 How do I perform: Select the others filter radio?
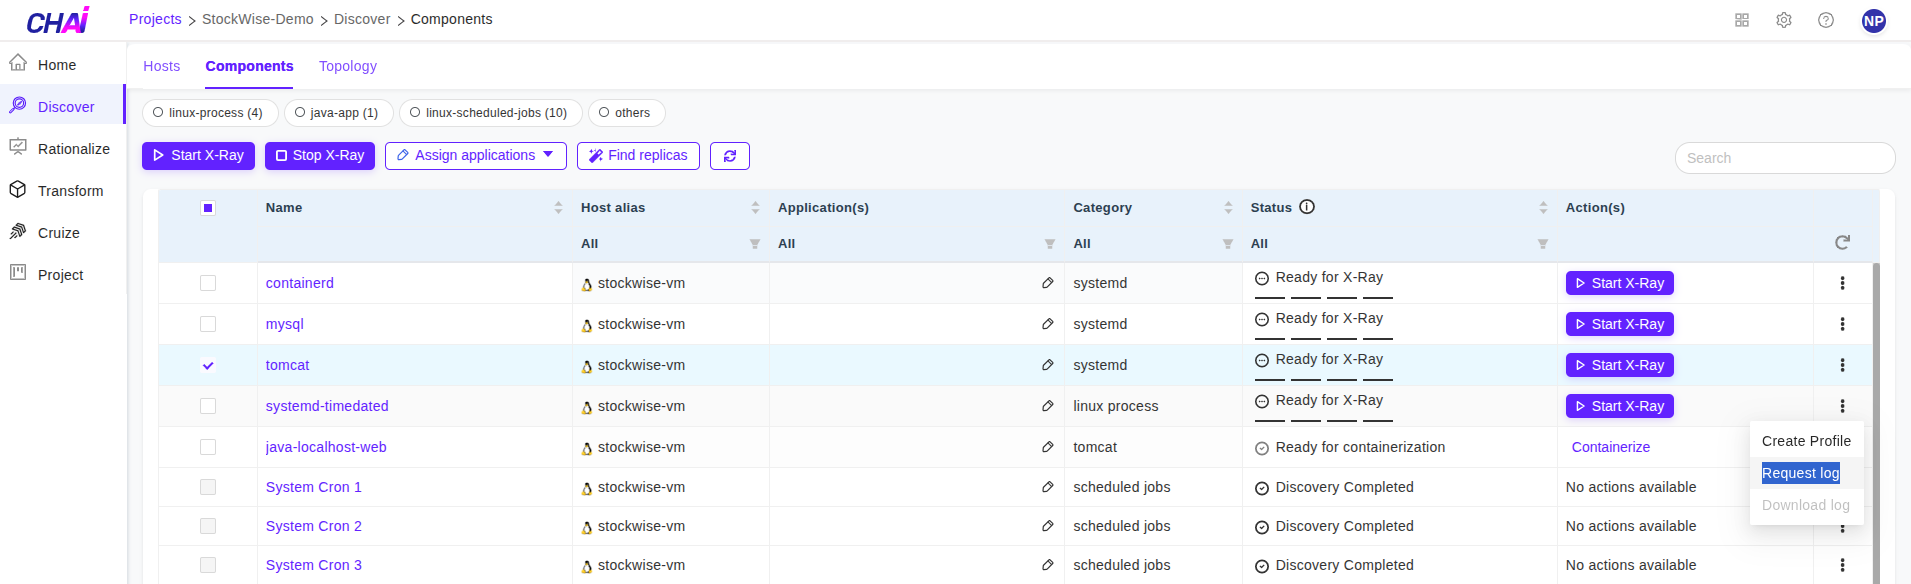604,113
